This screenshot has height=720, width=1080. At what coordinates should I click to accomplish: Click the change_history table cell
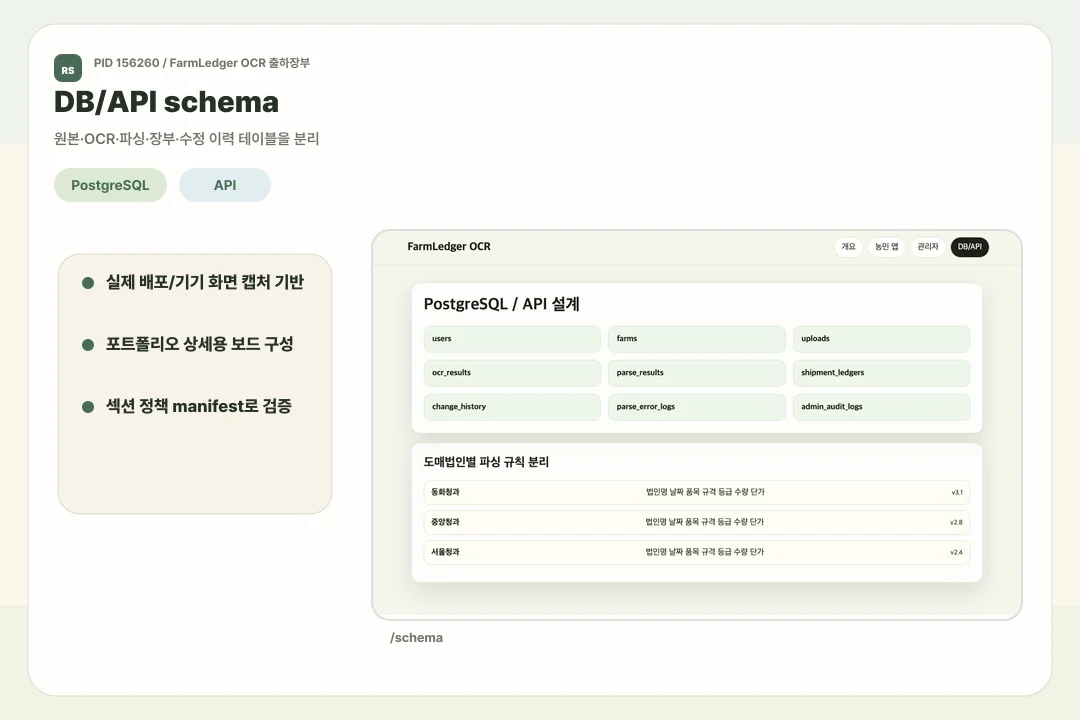pos(512,407)
